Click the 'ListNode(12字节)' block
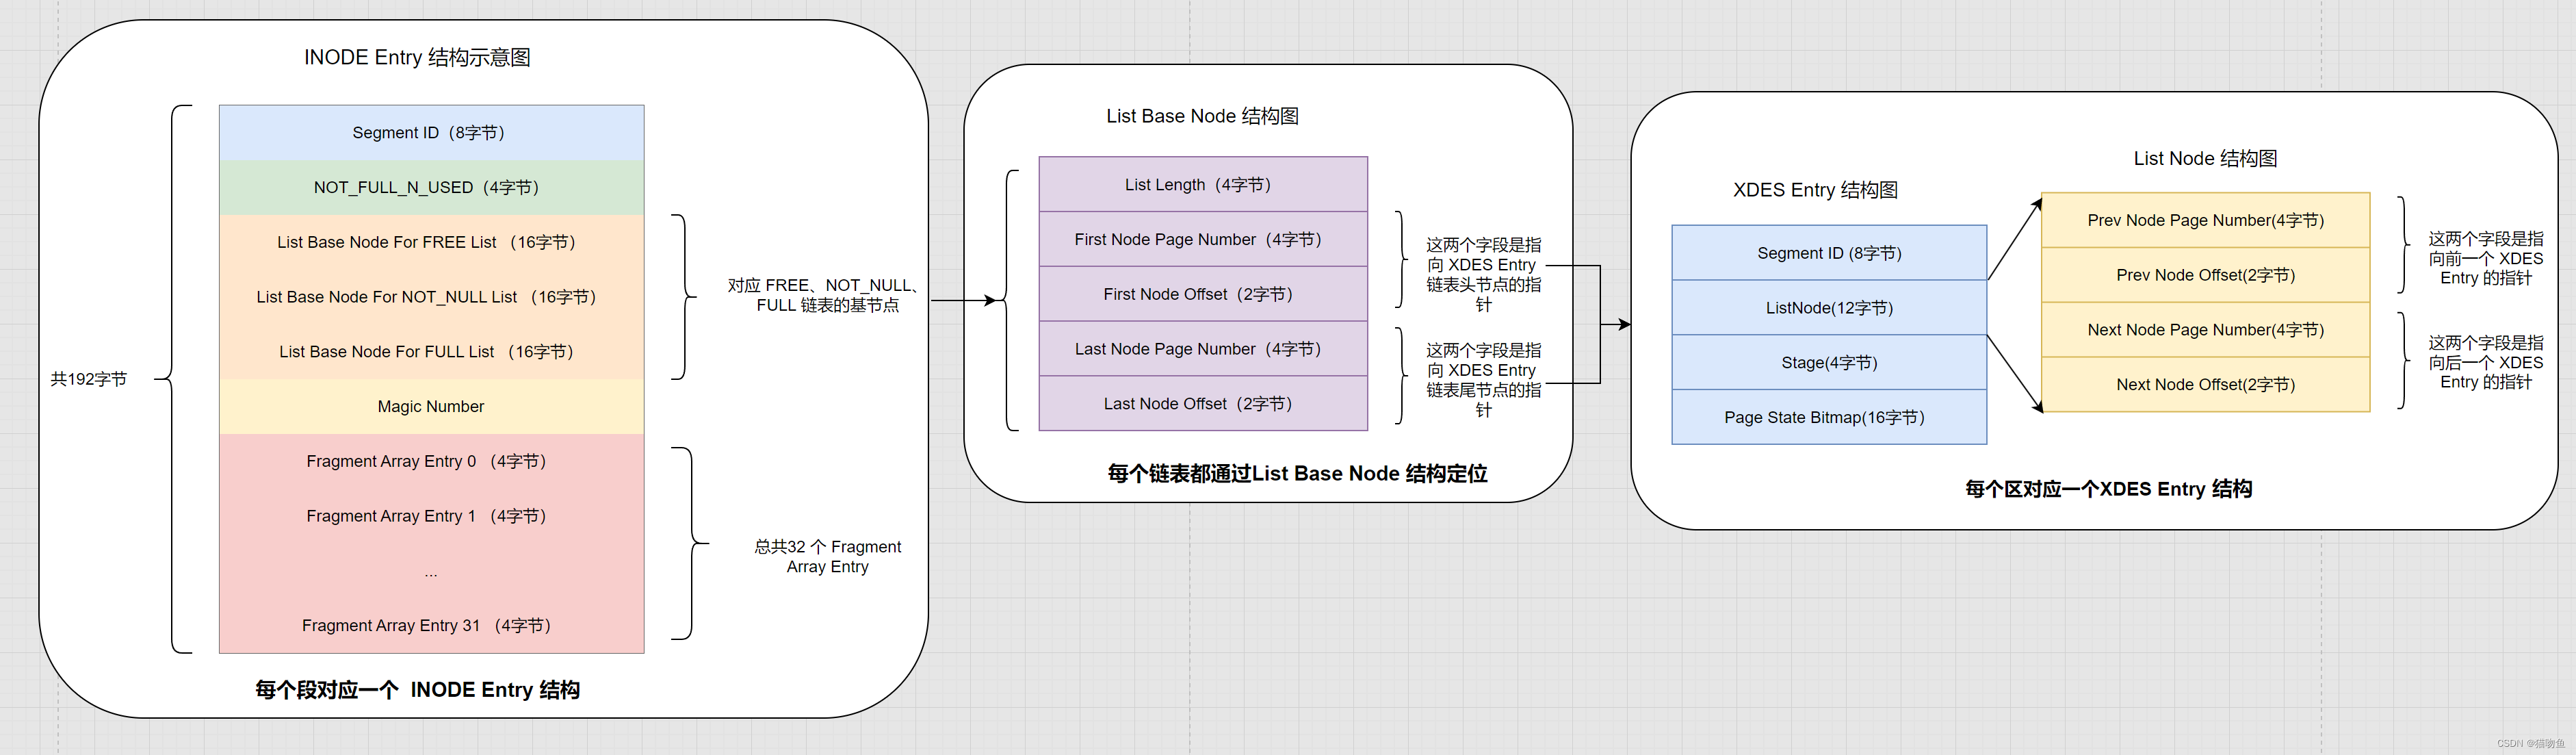Screen dimensions: 2576x755 coord(1829,308)
